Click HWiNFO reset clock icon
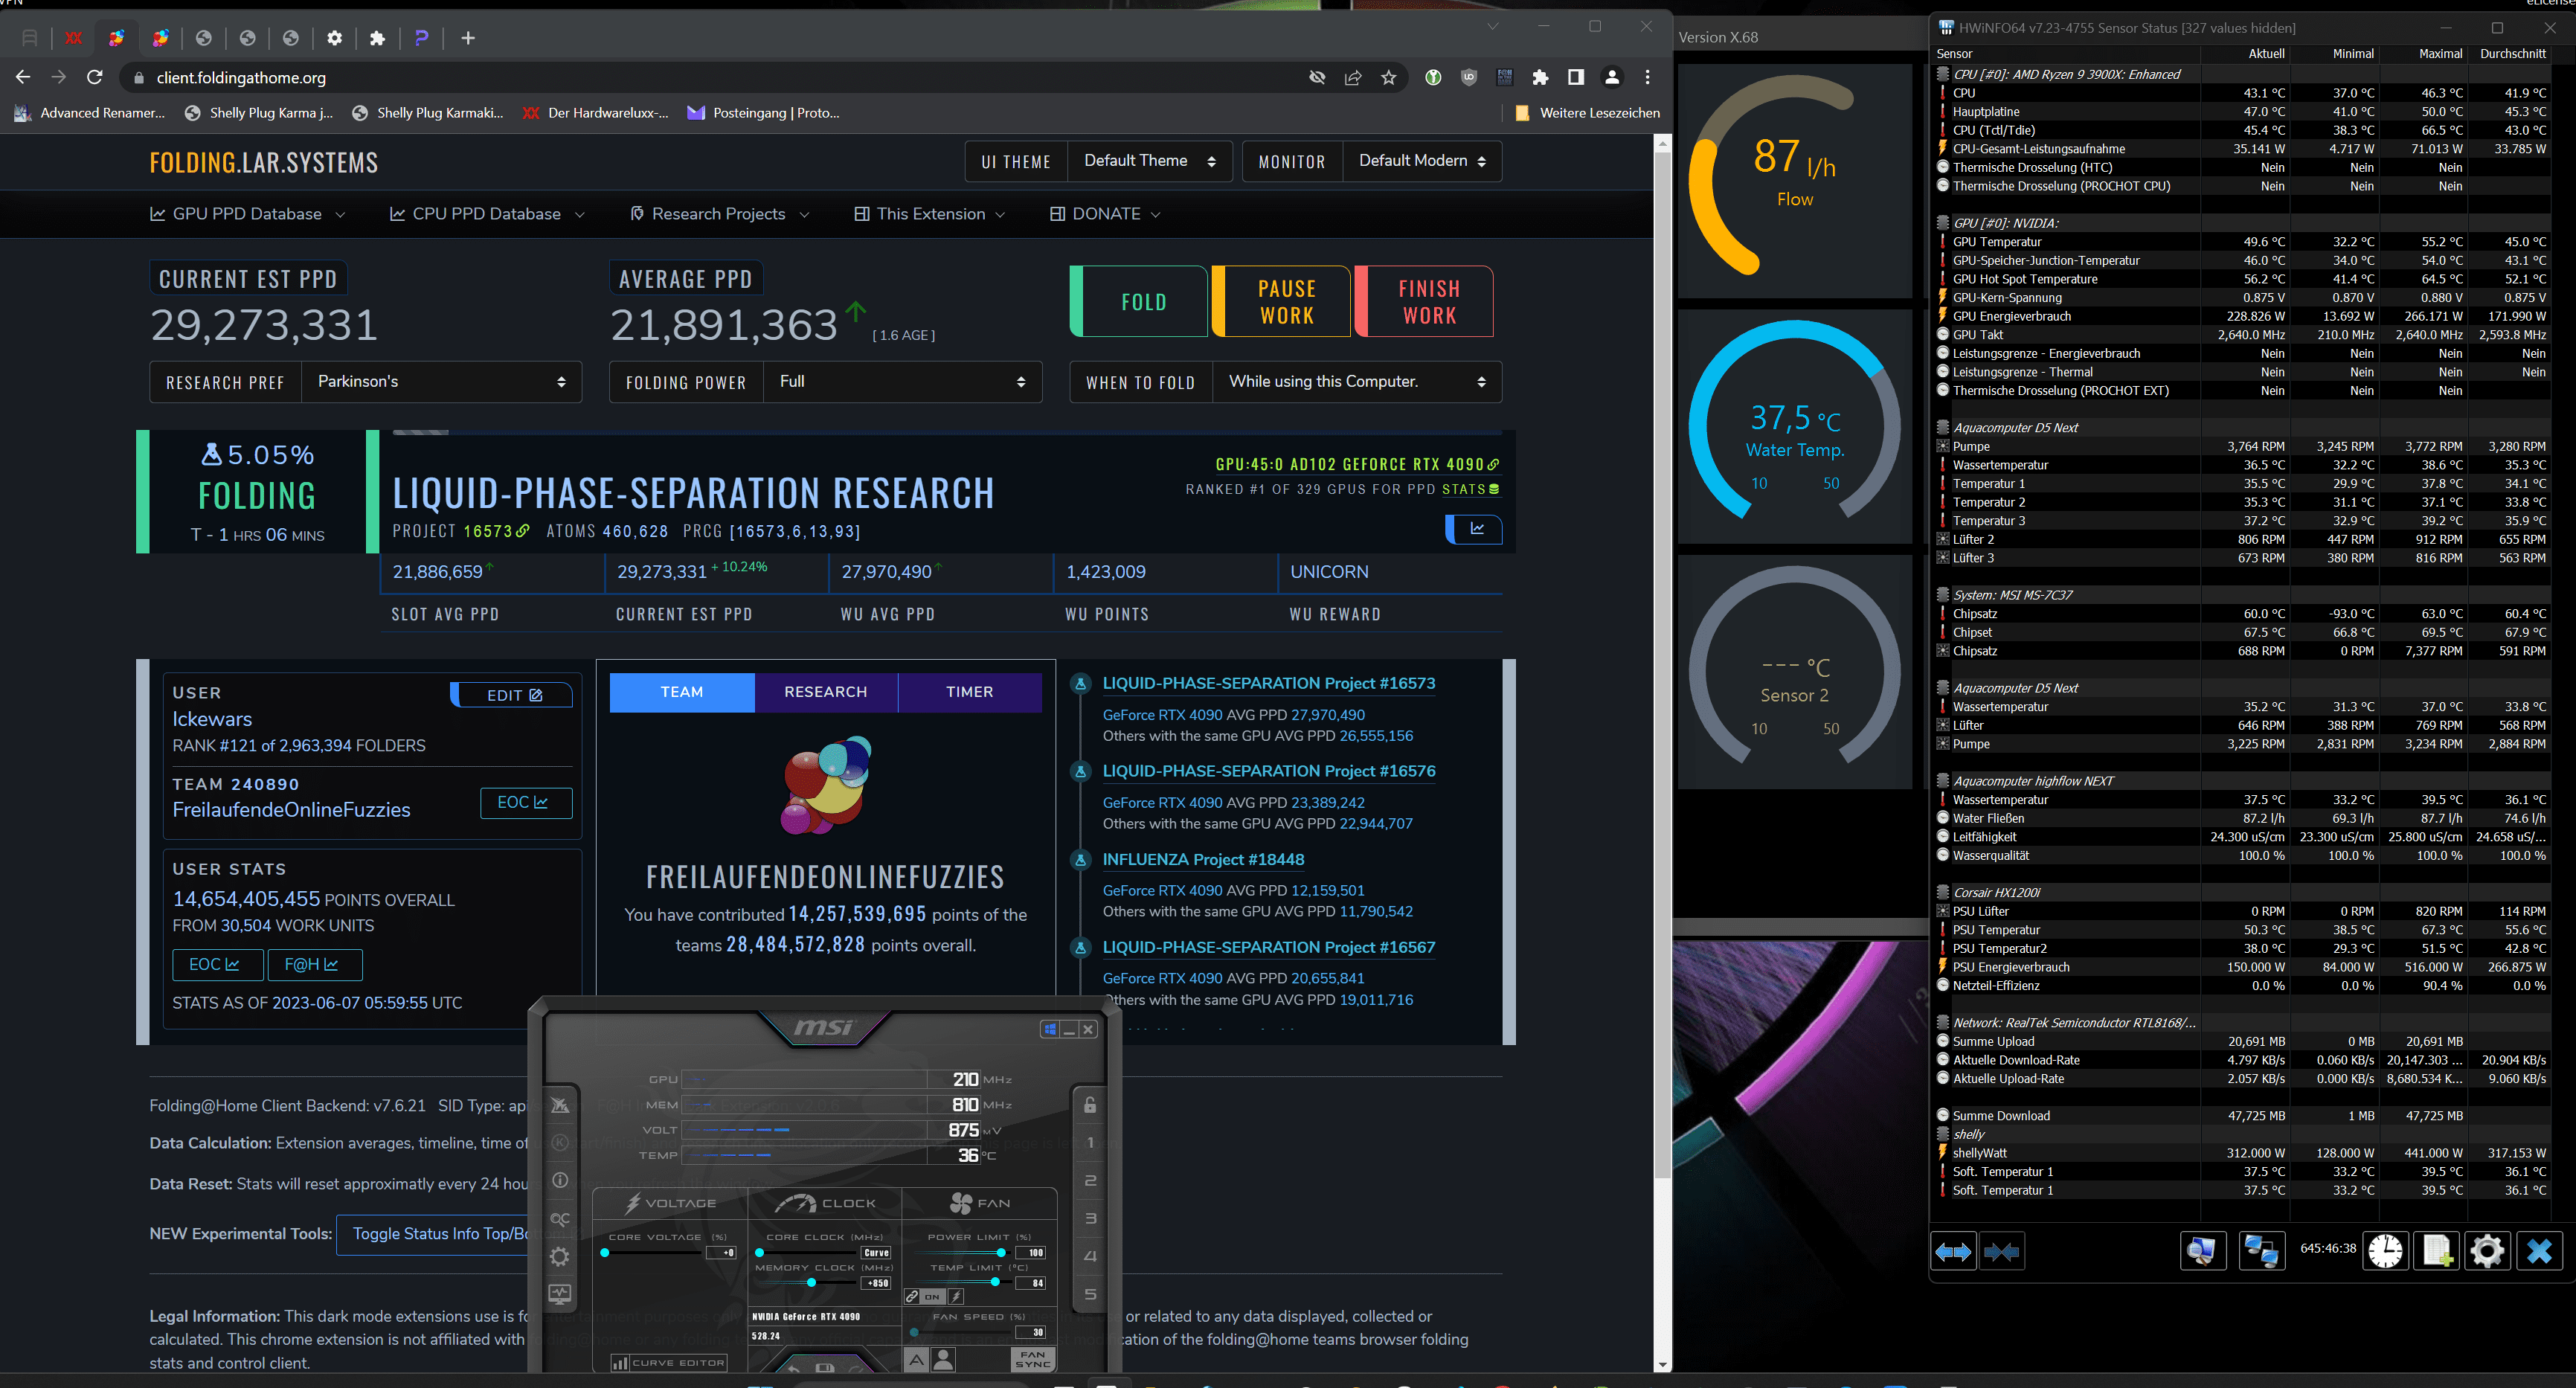Viewport: 2576px width, 1388px height. pyautogui.click(x=2386, y=1251)
